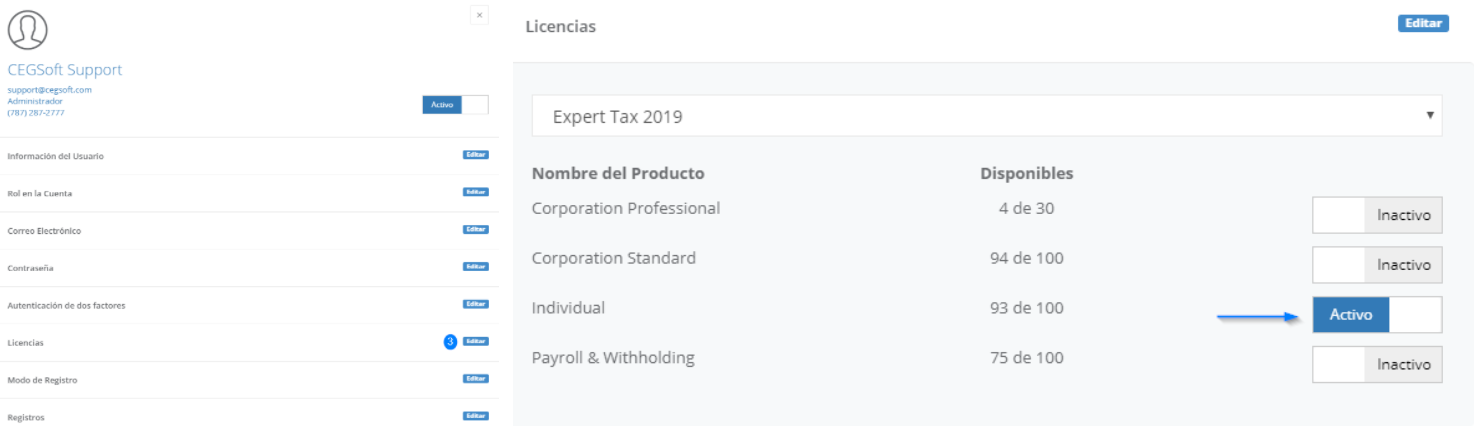The height and width of the screenshot is (426, 1476).
Task: Enable the Corporation Professional license toggle
Action: tap(1377, 215)
